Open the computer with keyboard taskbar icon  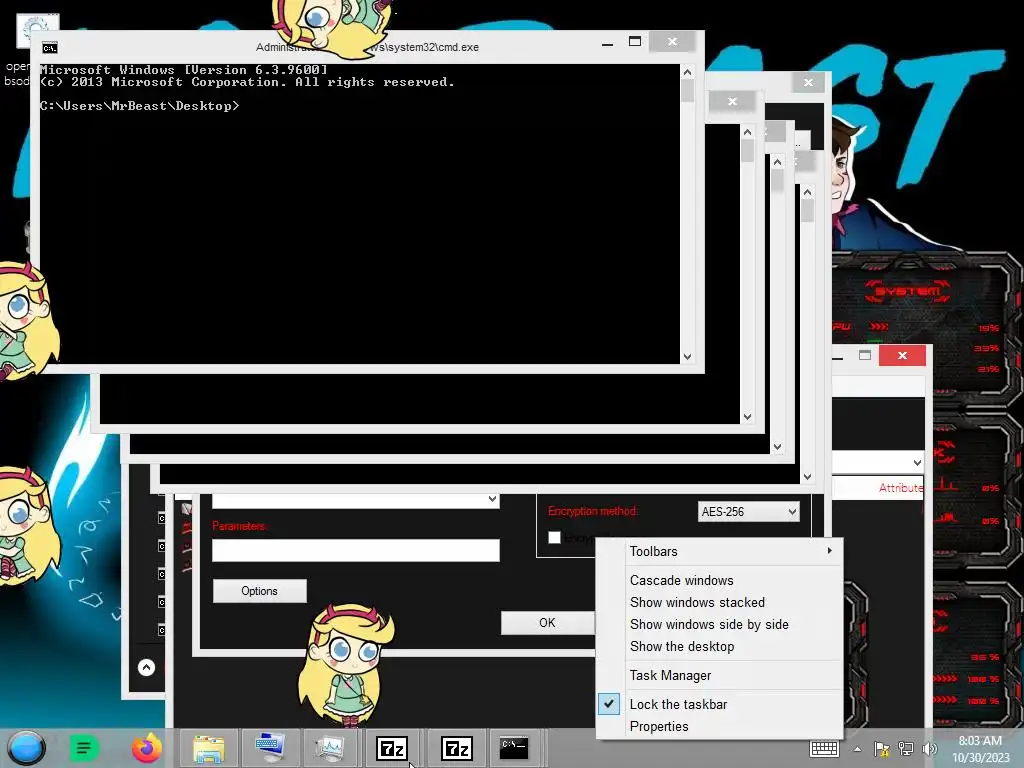pos(270,748)
